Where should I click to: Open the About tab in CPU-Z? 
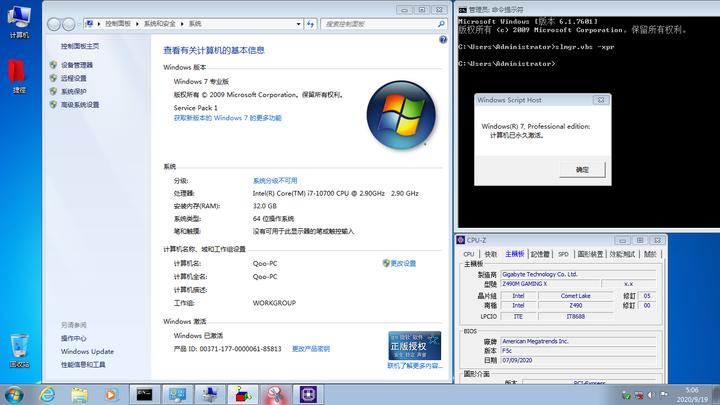click(650, 254)
